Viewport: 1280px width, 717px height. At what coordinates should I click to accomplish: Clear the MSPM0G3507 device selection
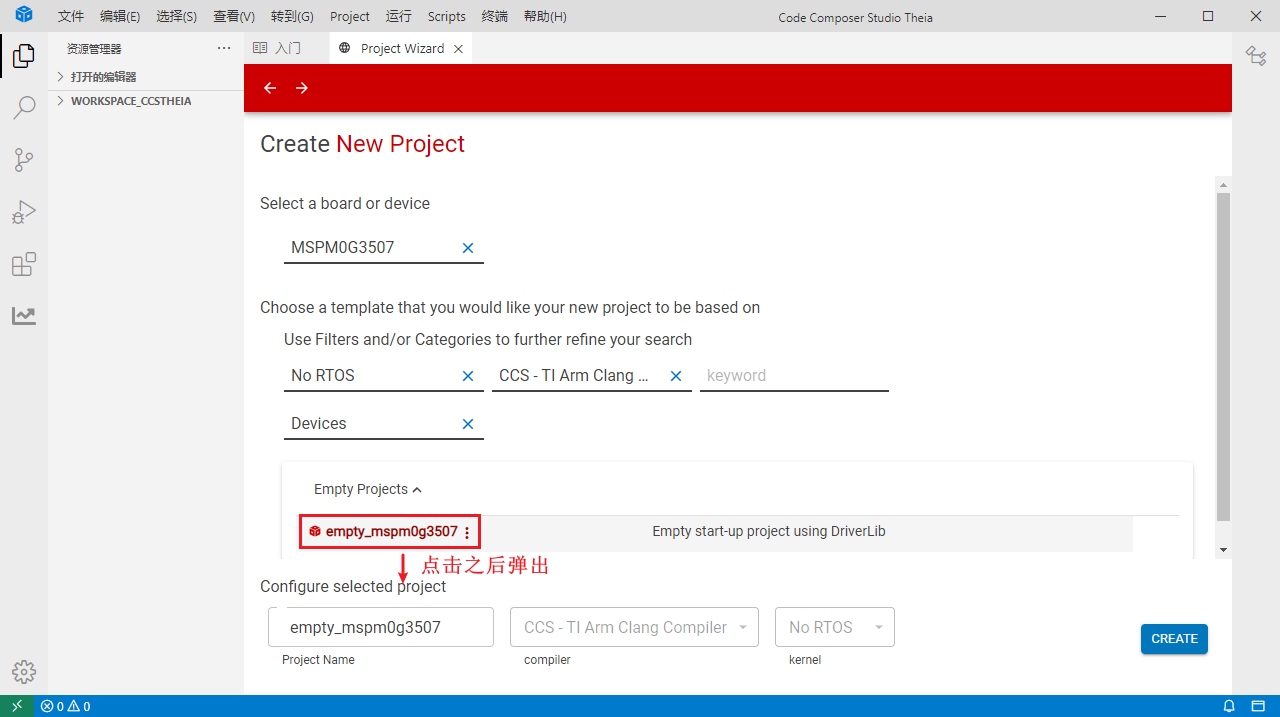point(468,248)
